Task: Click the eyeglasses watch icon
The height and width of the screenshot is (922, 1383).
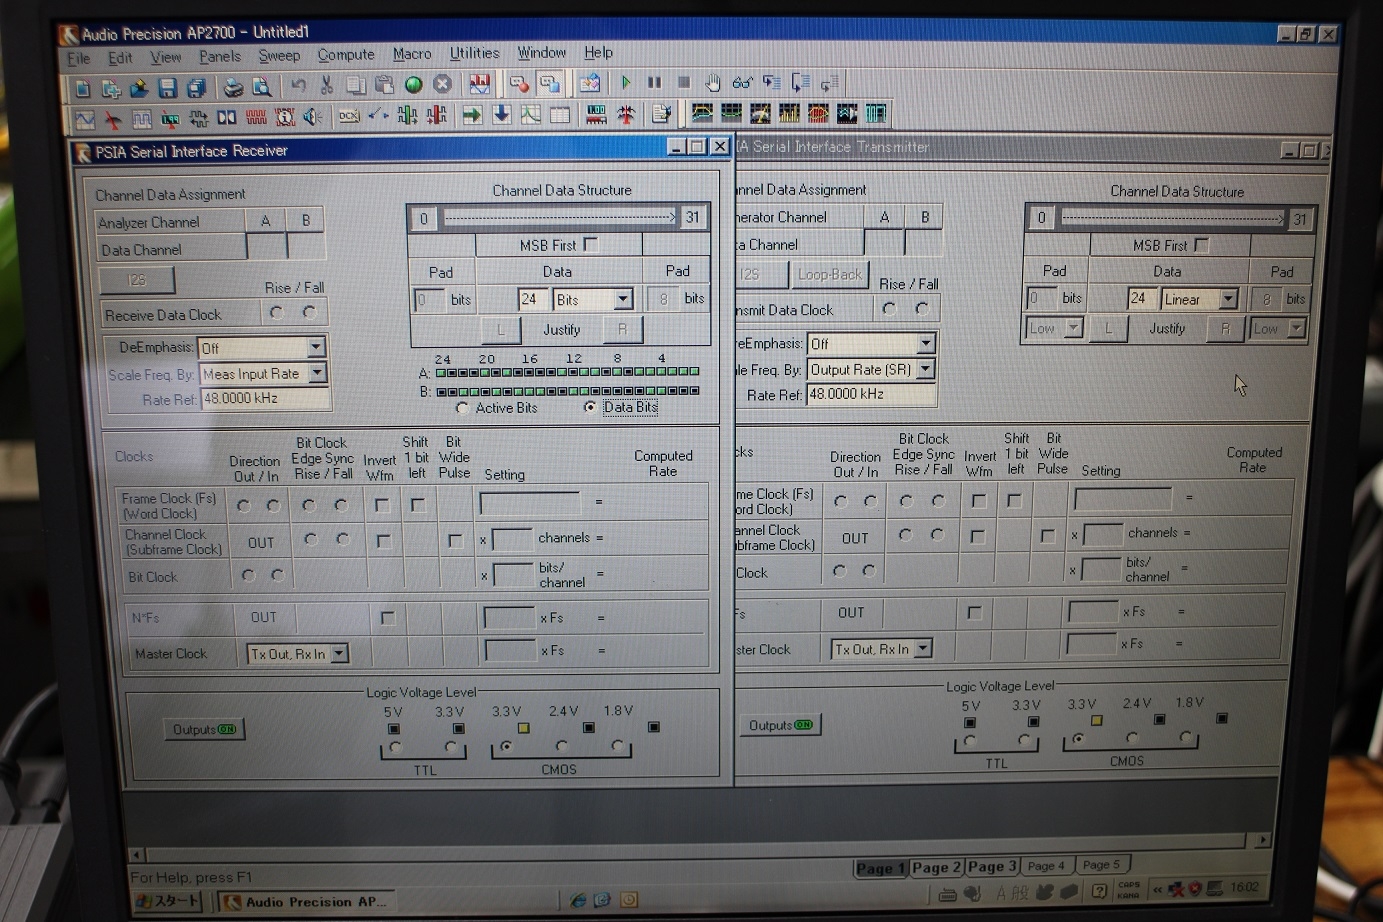Action: click(742, 83)
